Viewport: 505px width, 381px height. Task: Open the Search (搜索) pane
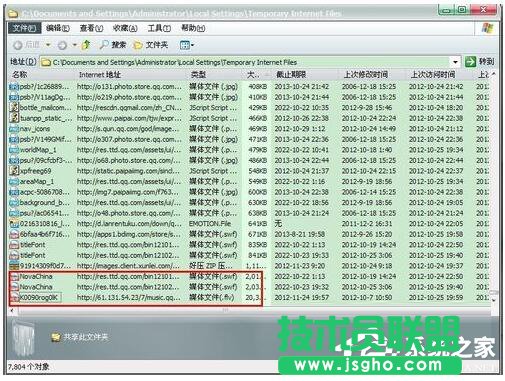click(x=113, y=45)
